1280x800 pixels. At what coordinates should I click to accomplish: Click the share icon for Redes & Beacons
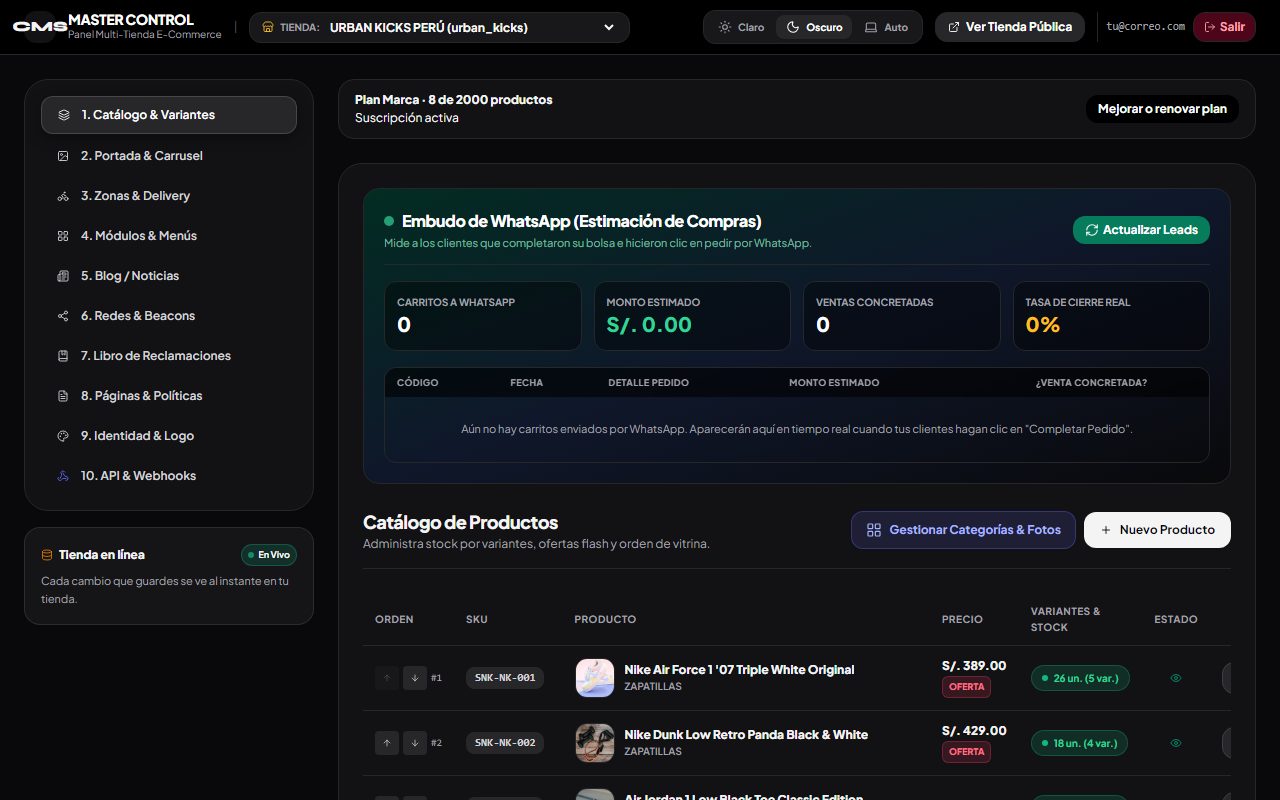click(x=63, y=316)
